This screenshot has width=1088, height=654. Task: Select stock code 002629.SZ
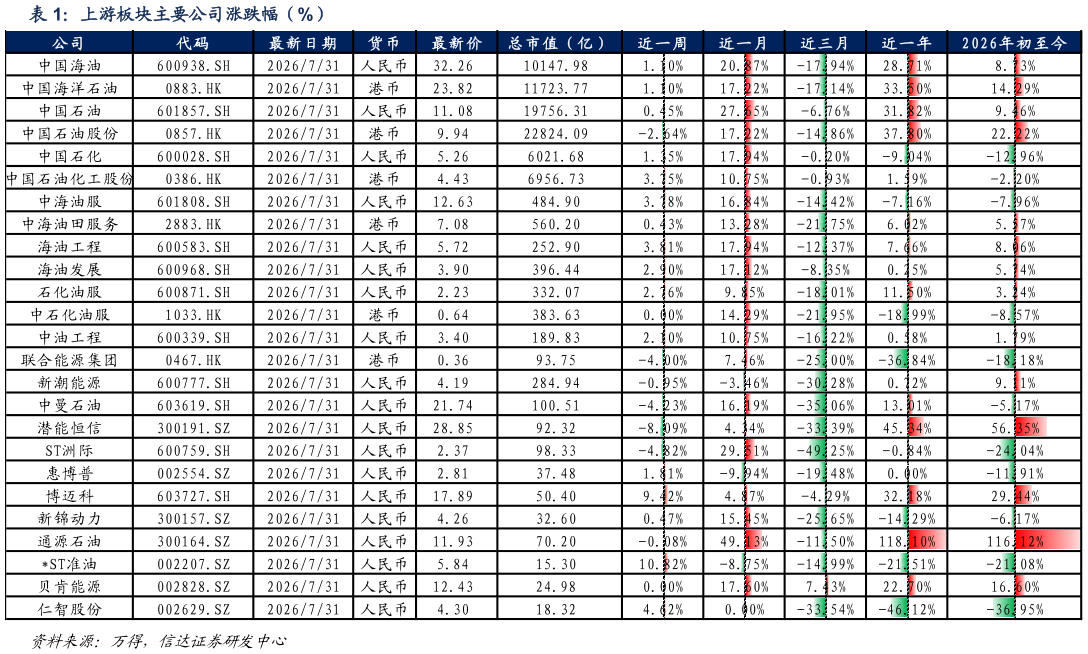[193, 610]
